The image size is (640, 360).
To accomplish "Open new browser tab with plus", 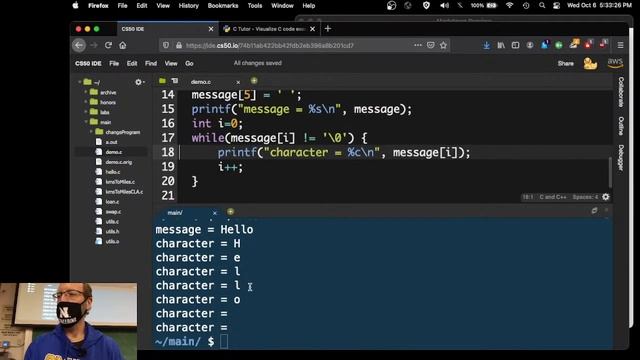I will pos(328,29).
